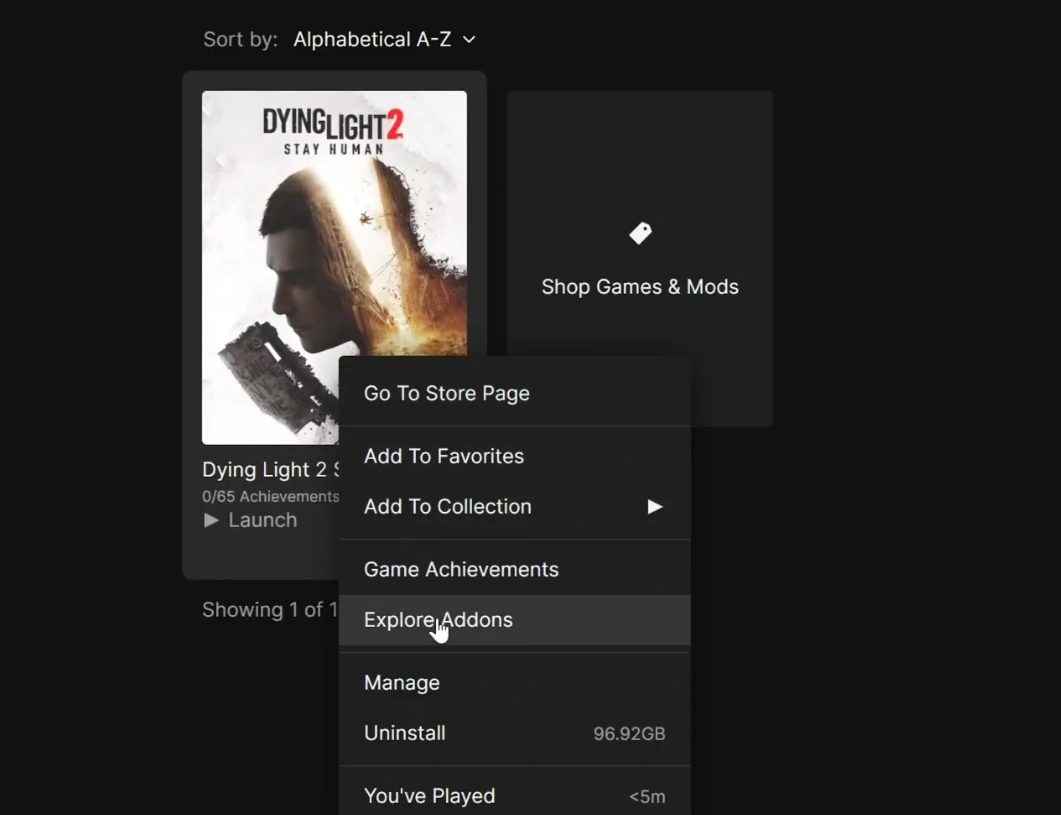The width and height of the screenshot is (1061, 815).
Task: Click the Showing 1 of 1 text
Action: coord(270,610)
